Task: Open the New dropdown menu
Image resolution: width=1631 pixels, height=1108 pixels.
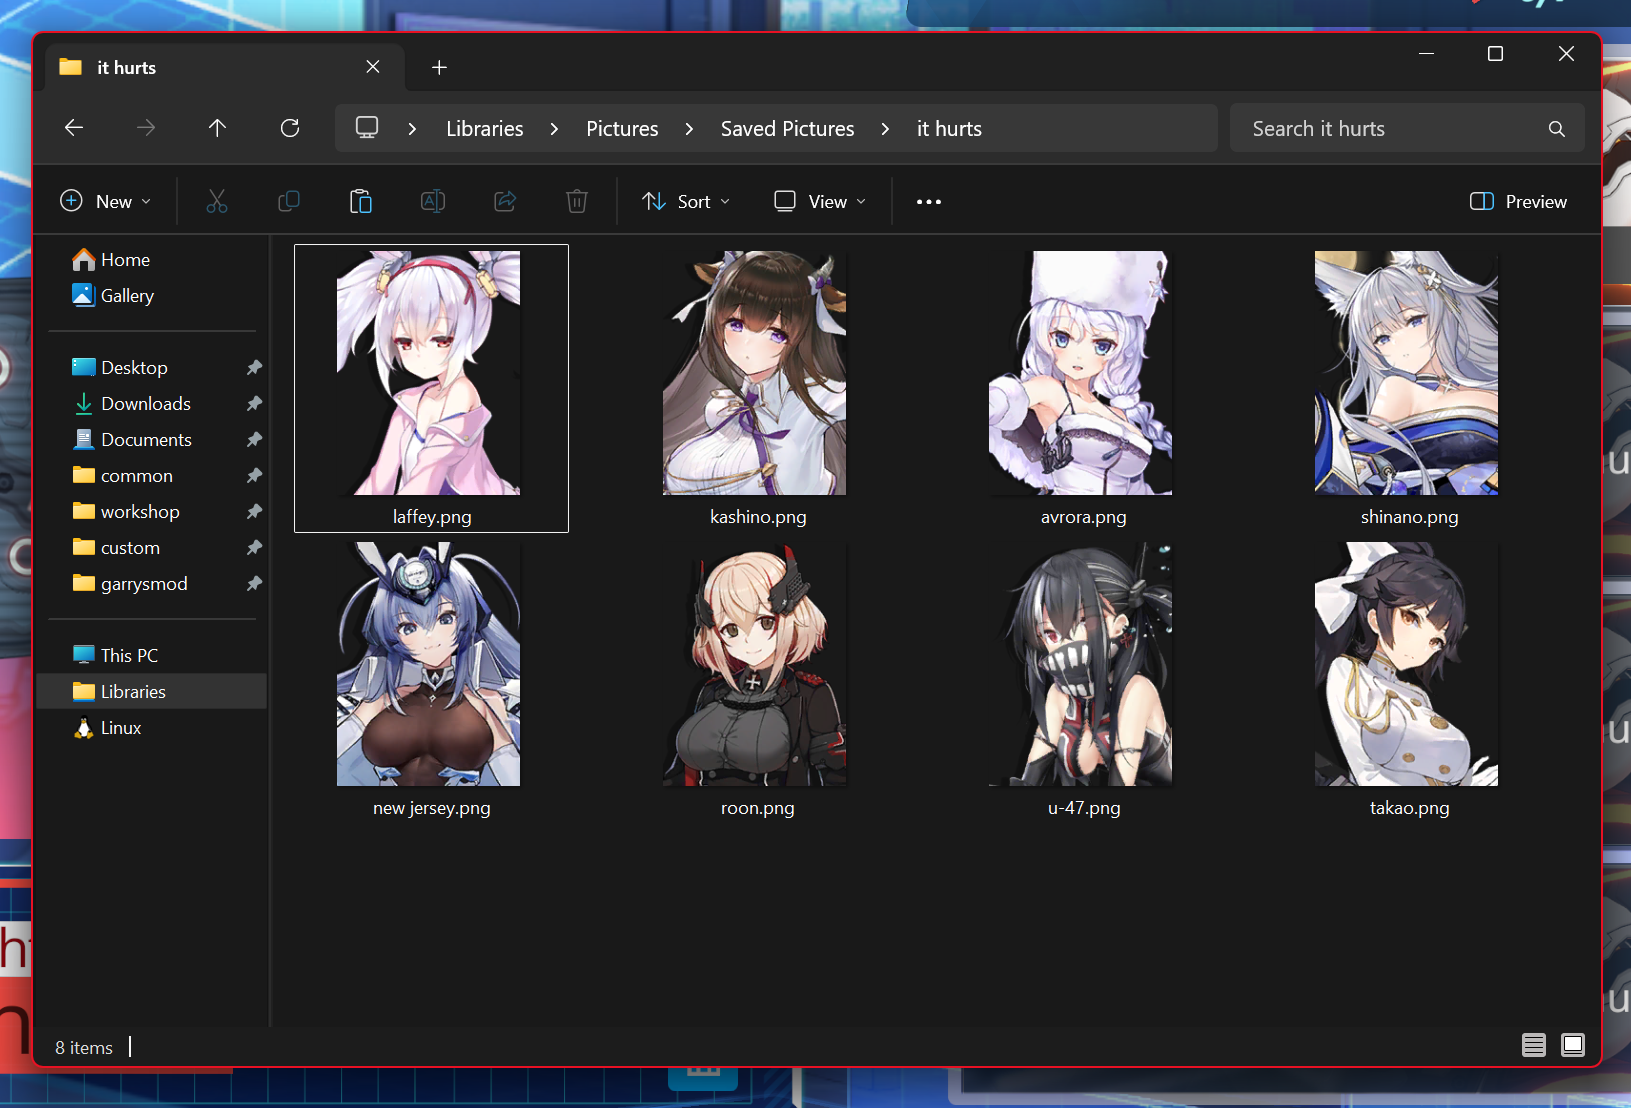Action: 106,202
